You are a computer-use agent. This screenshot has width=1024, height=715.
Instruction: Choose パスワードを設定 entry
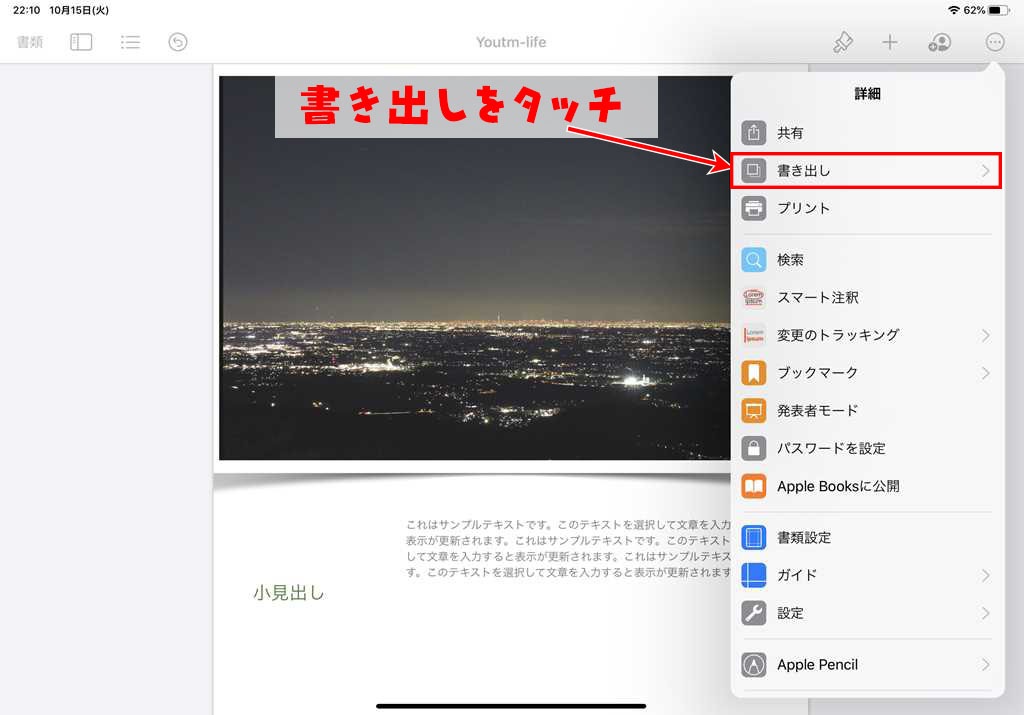pos(867,449)
